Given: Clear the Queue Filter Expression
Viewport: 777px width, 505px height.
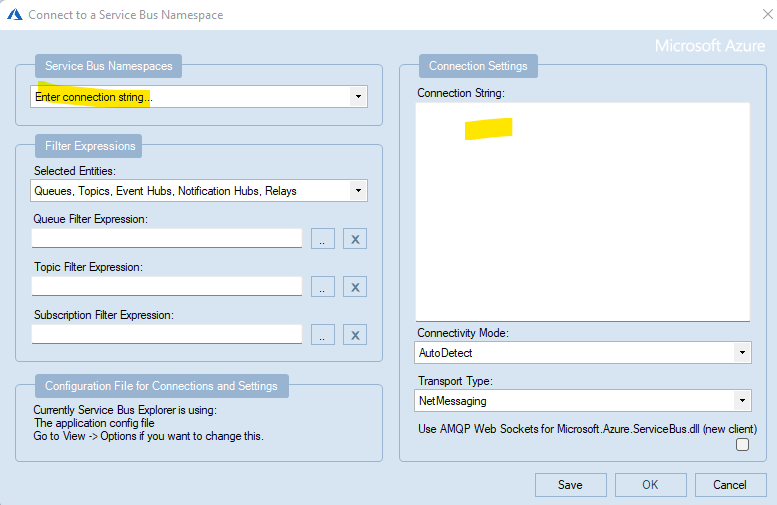Looking at the screenshot, I should (x=355, y=239).
